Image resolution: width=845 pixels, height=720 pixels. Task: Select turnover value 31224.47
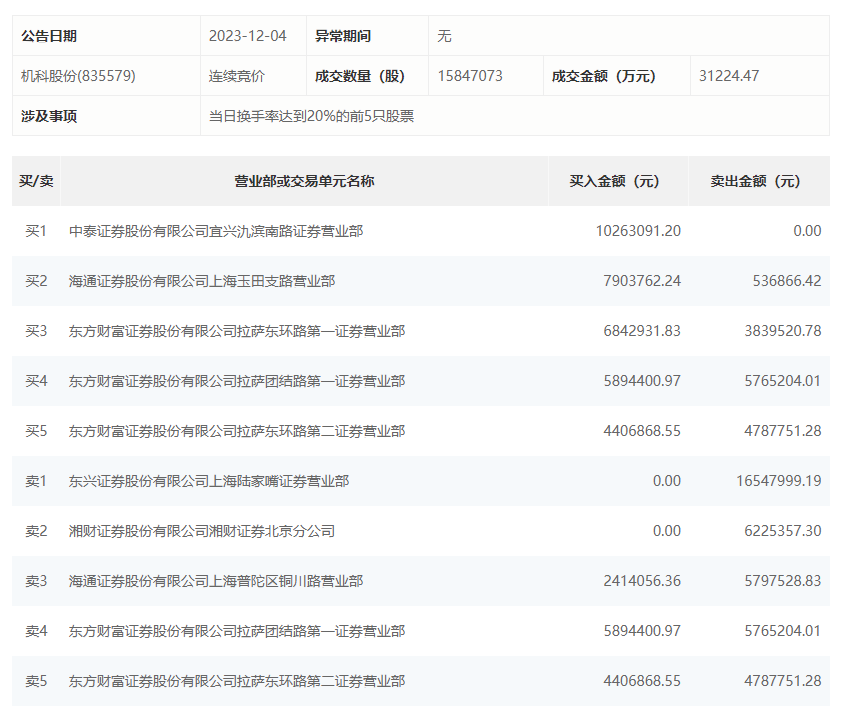click(x=729, y=76)
